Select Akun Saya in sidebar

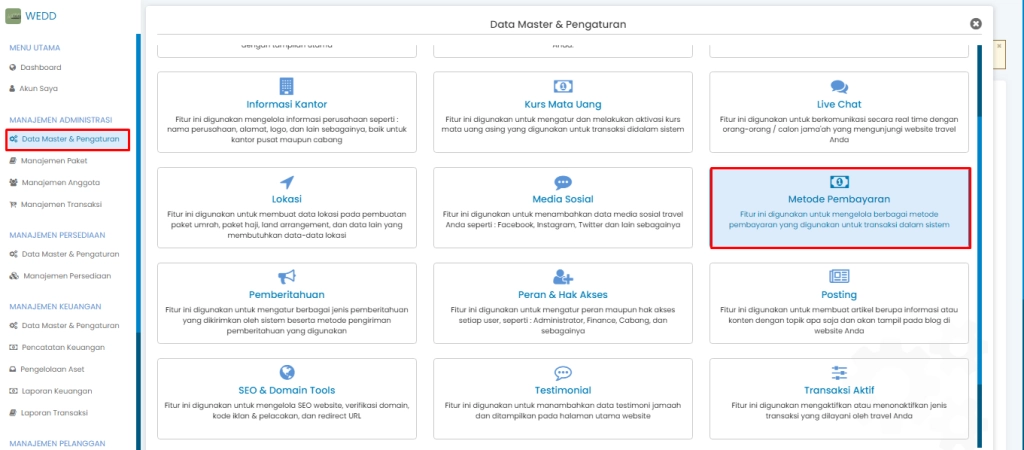pos(40,88)
